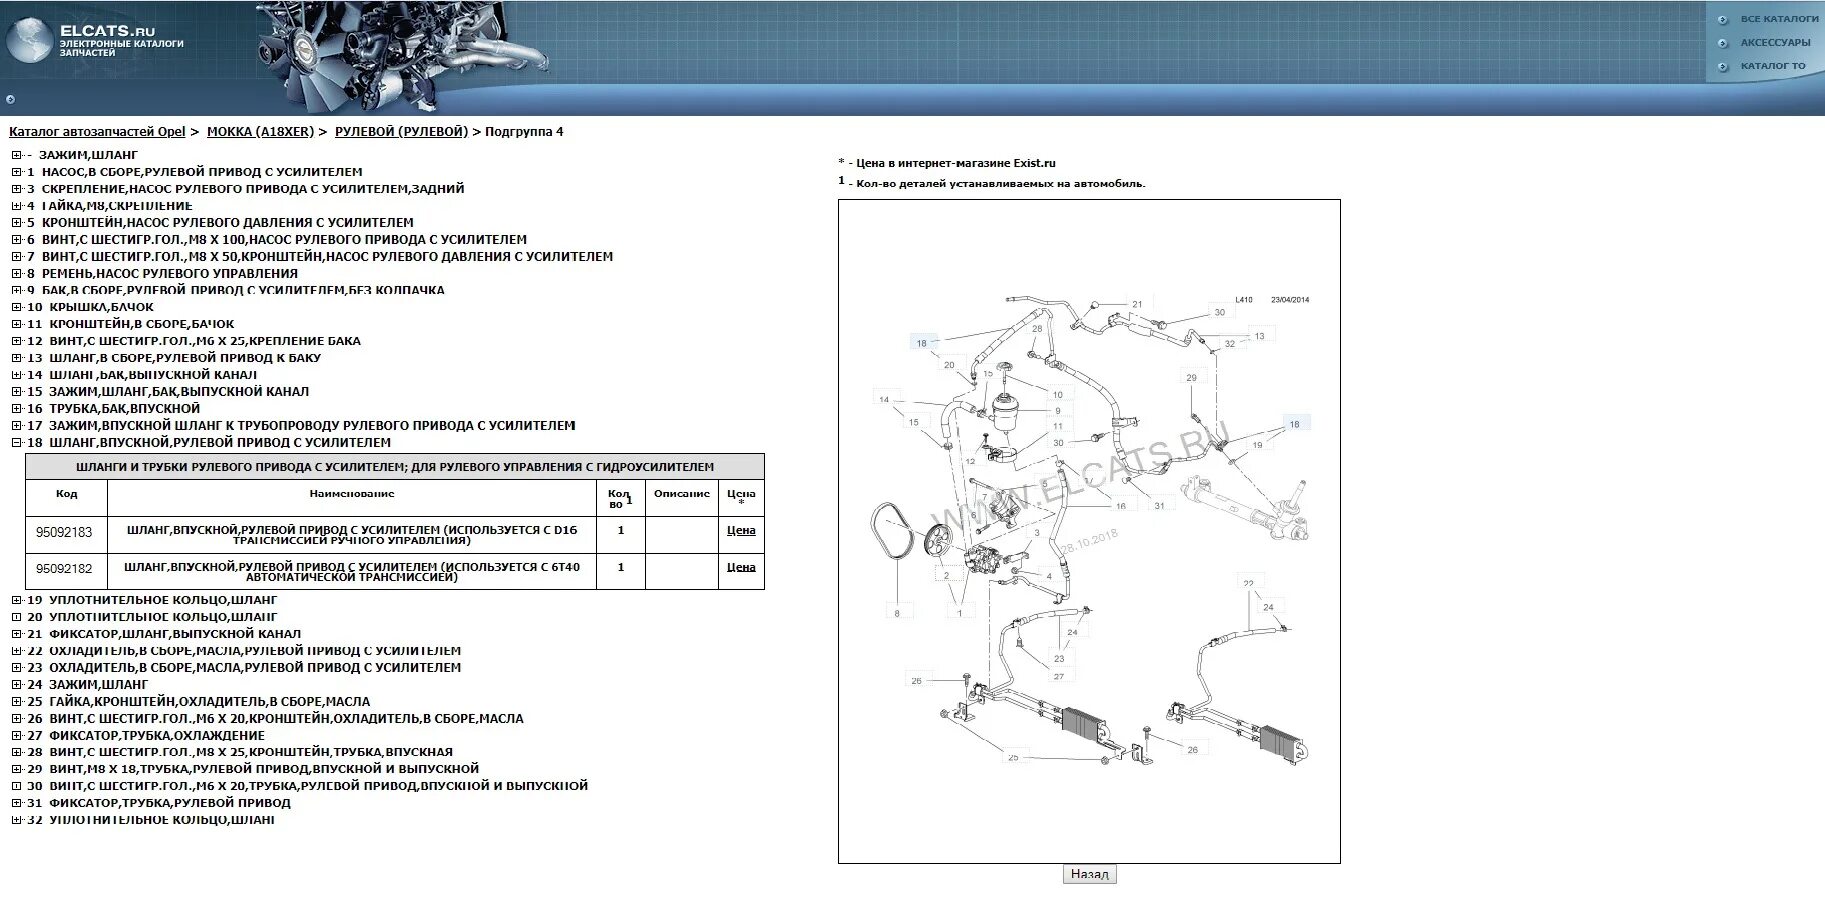Click highlighted label 18 near hose top-left
The width and height of the screenshot is (1825, 897).
click(x=922, y=343)
